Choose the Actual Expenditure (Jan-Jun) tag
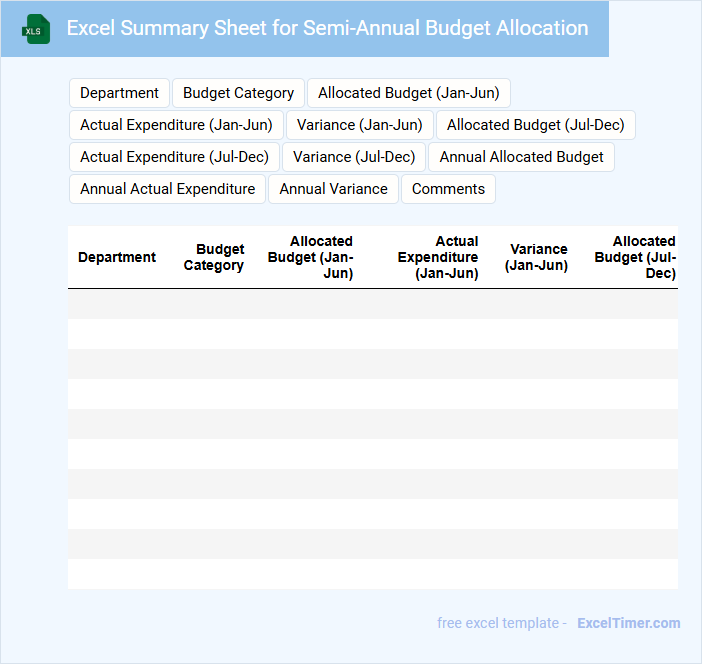Screen dimensions: 702x664 coord(176,125)
